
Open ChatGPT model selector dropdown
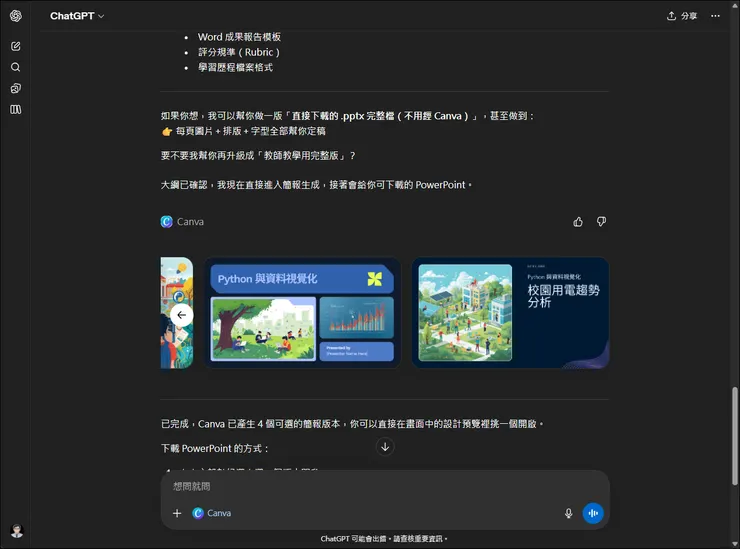pyautogui.click(x=77, y=16)
